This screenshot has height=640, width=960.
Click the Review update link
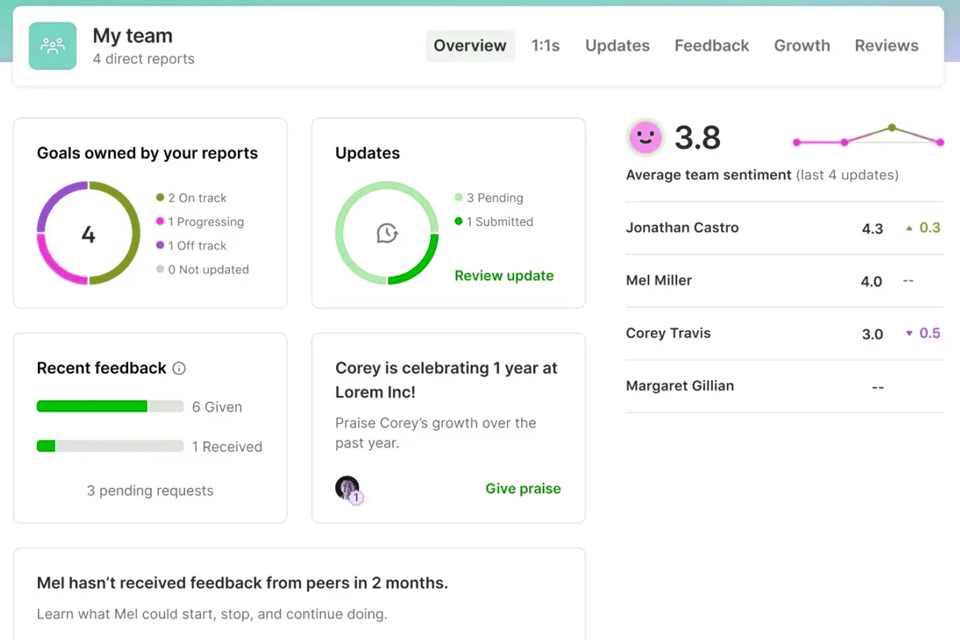[x=504, y=276]
